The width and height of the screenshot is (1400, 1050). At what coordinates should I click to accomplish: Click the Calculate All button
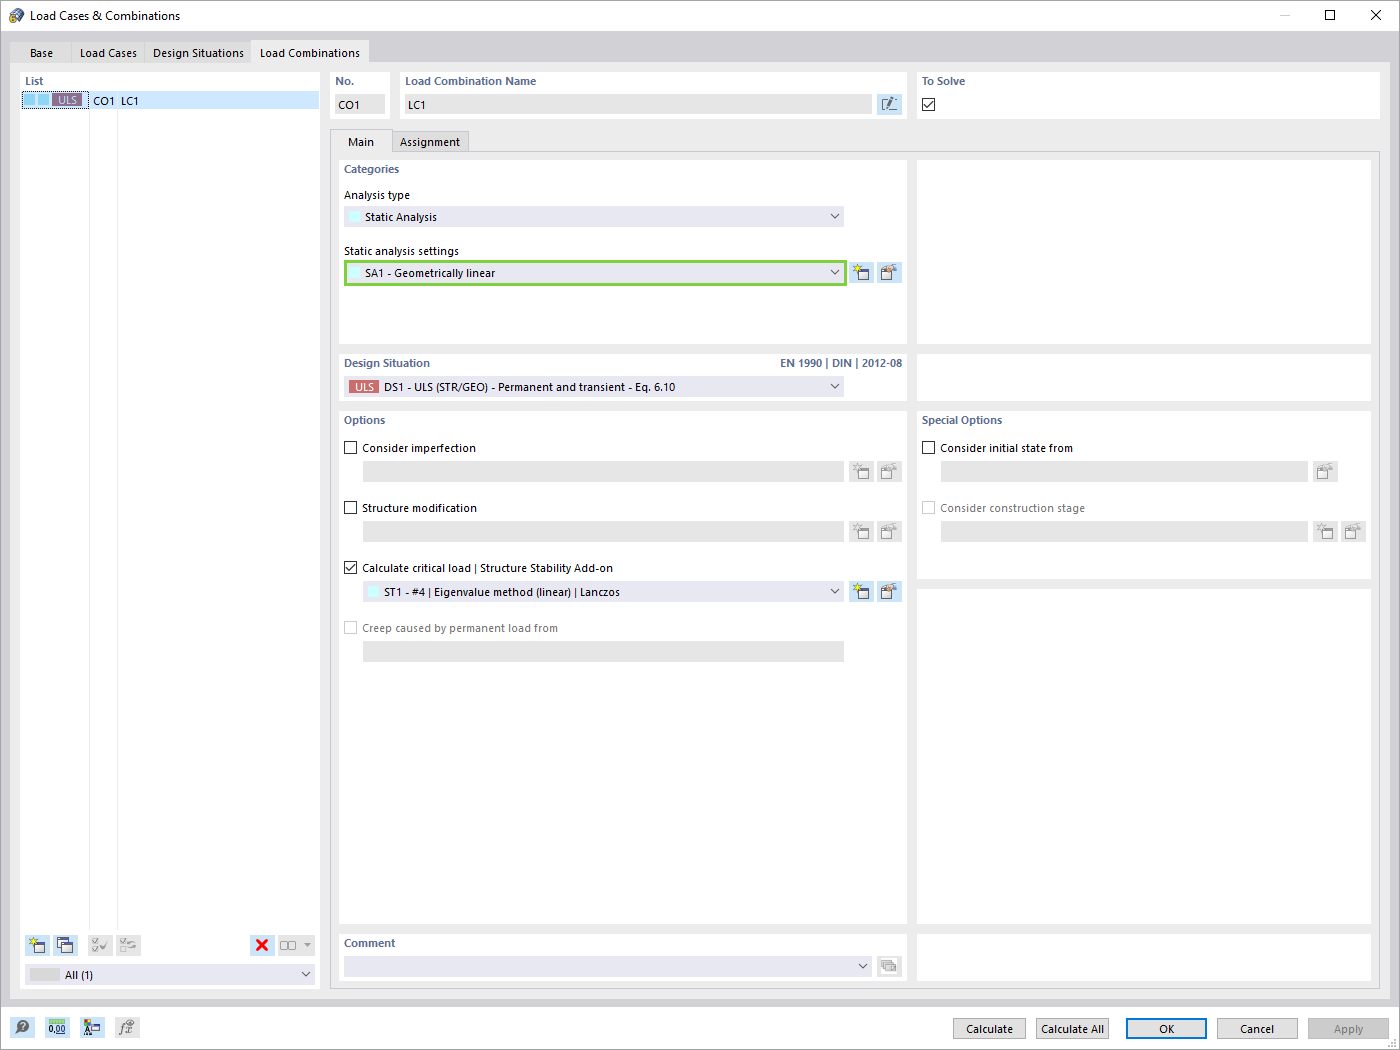(1071, 1028)
